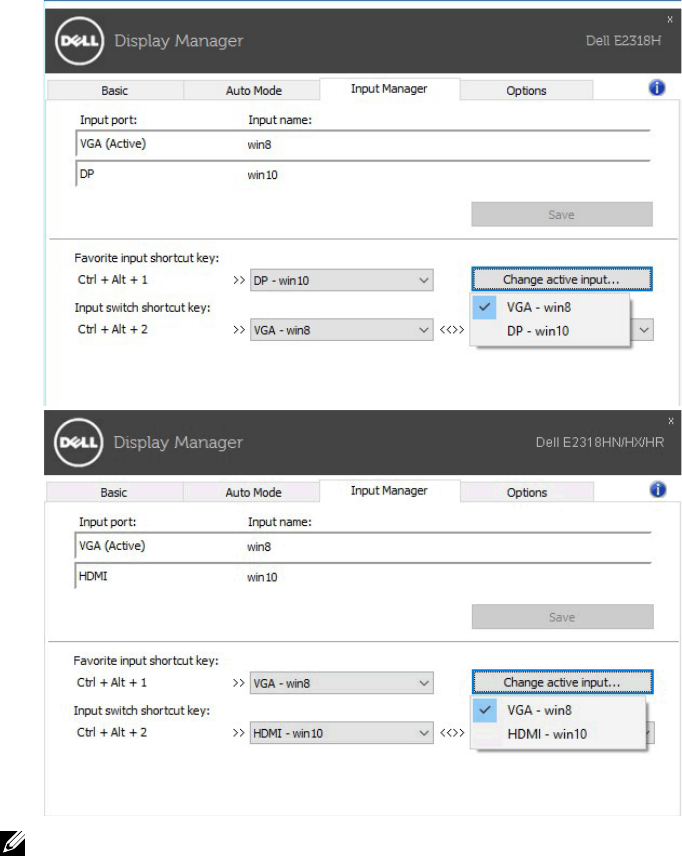The height and width of the screenshot is (856, 682).
Task: Close the Dell E2318HN/HX/HR Display Manager window
Action: point(669,419)
